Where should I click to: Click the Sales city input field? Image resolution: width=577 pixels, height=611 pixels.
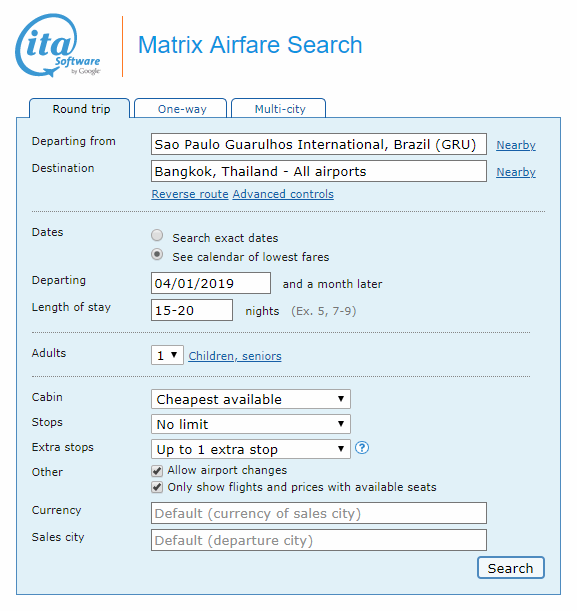coord(319,540)
